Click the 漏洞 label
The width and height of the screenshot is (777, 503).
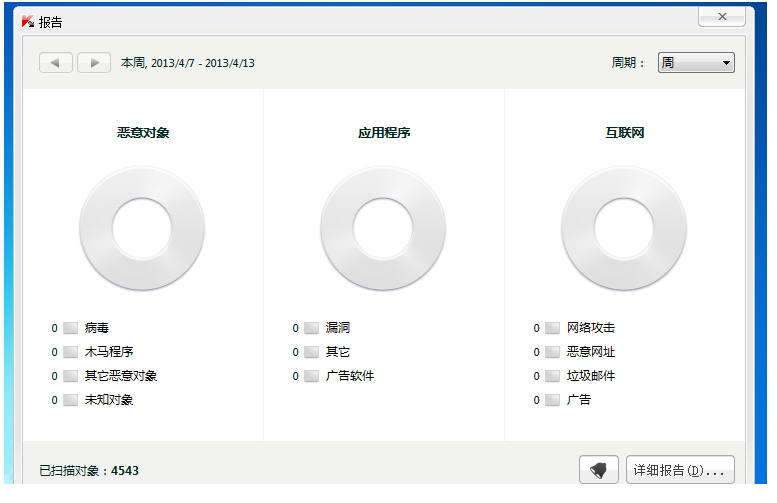(x=338, y=328)
